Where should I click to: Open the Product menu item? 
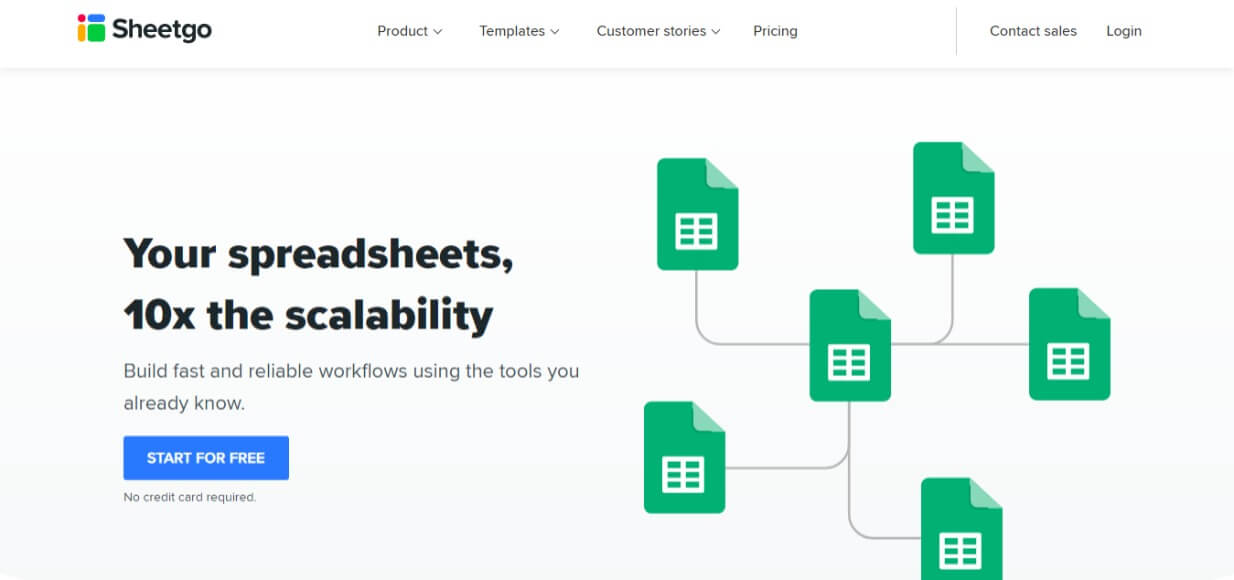[x=402, y=31]
